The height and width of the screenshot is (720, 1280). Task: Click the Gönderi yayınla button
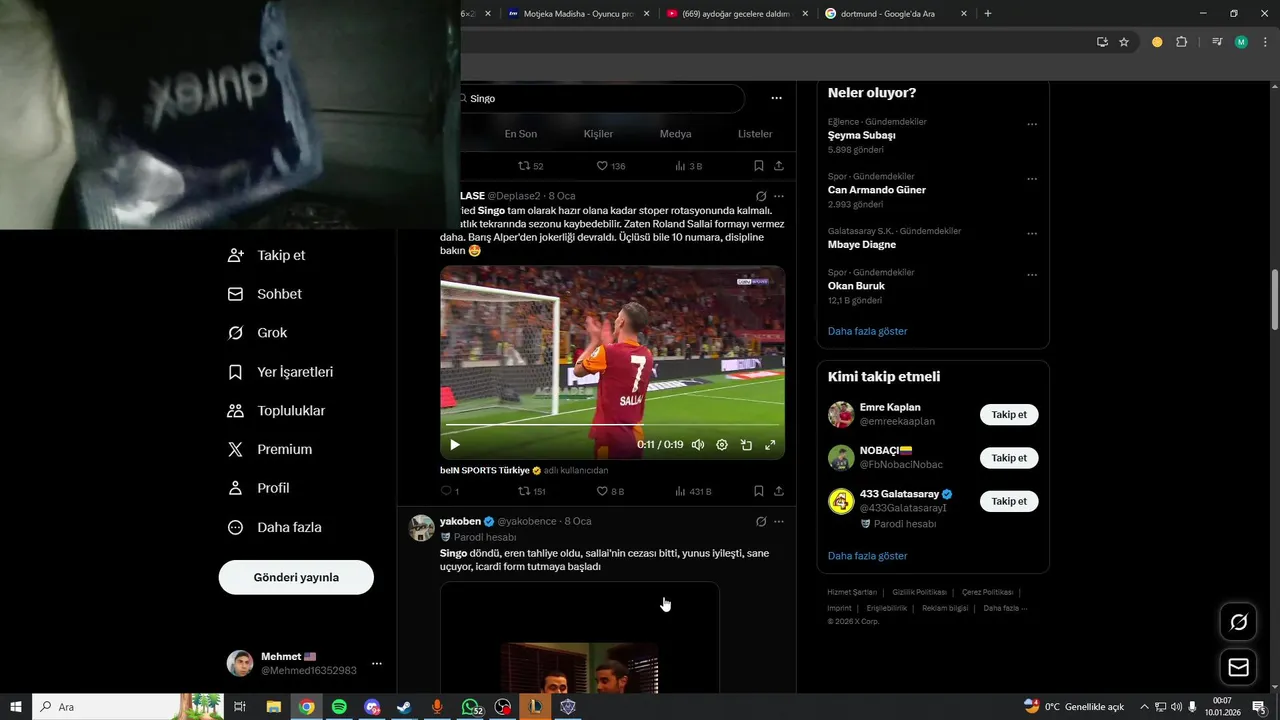296,577
